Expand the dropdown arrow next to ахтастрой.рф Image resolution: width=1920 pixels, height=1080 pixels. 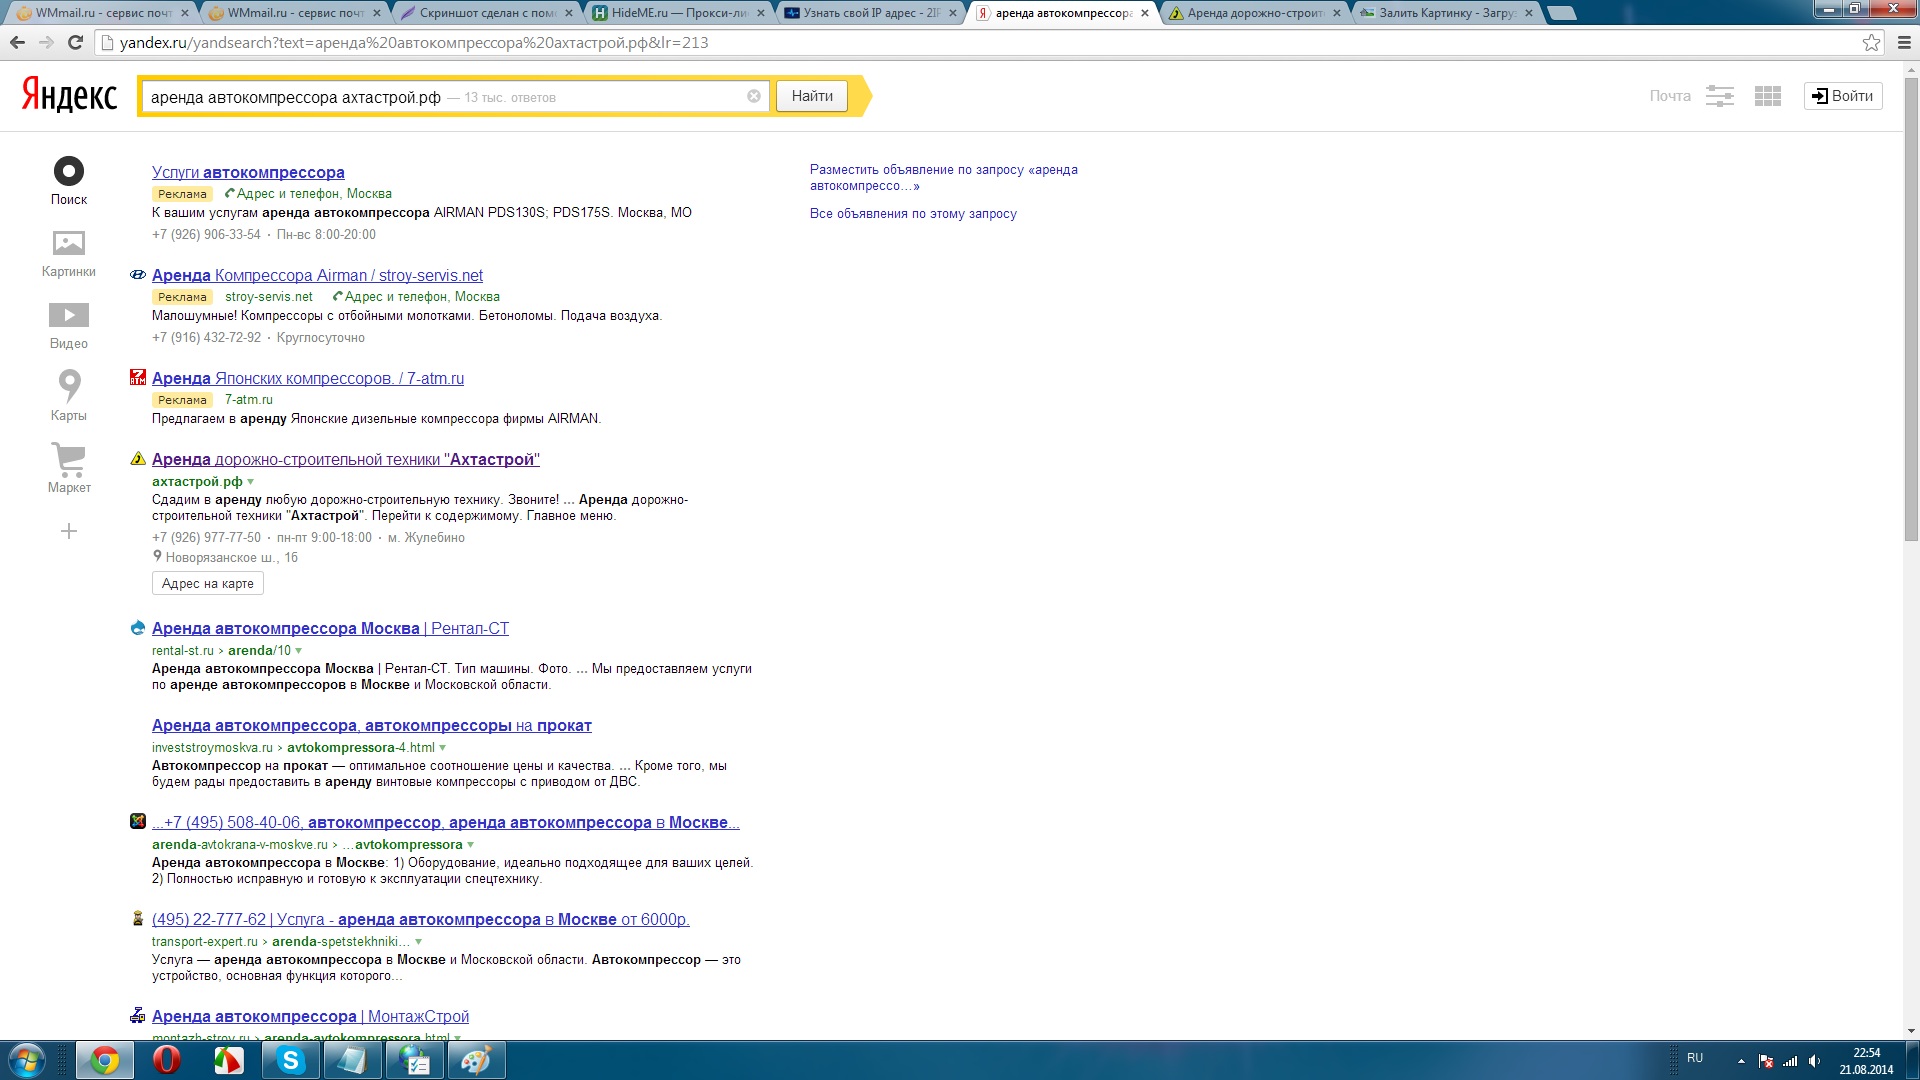(x=251, y=482)
